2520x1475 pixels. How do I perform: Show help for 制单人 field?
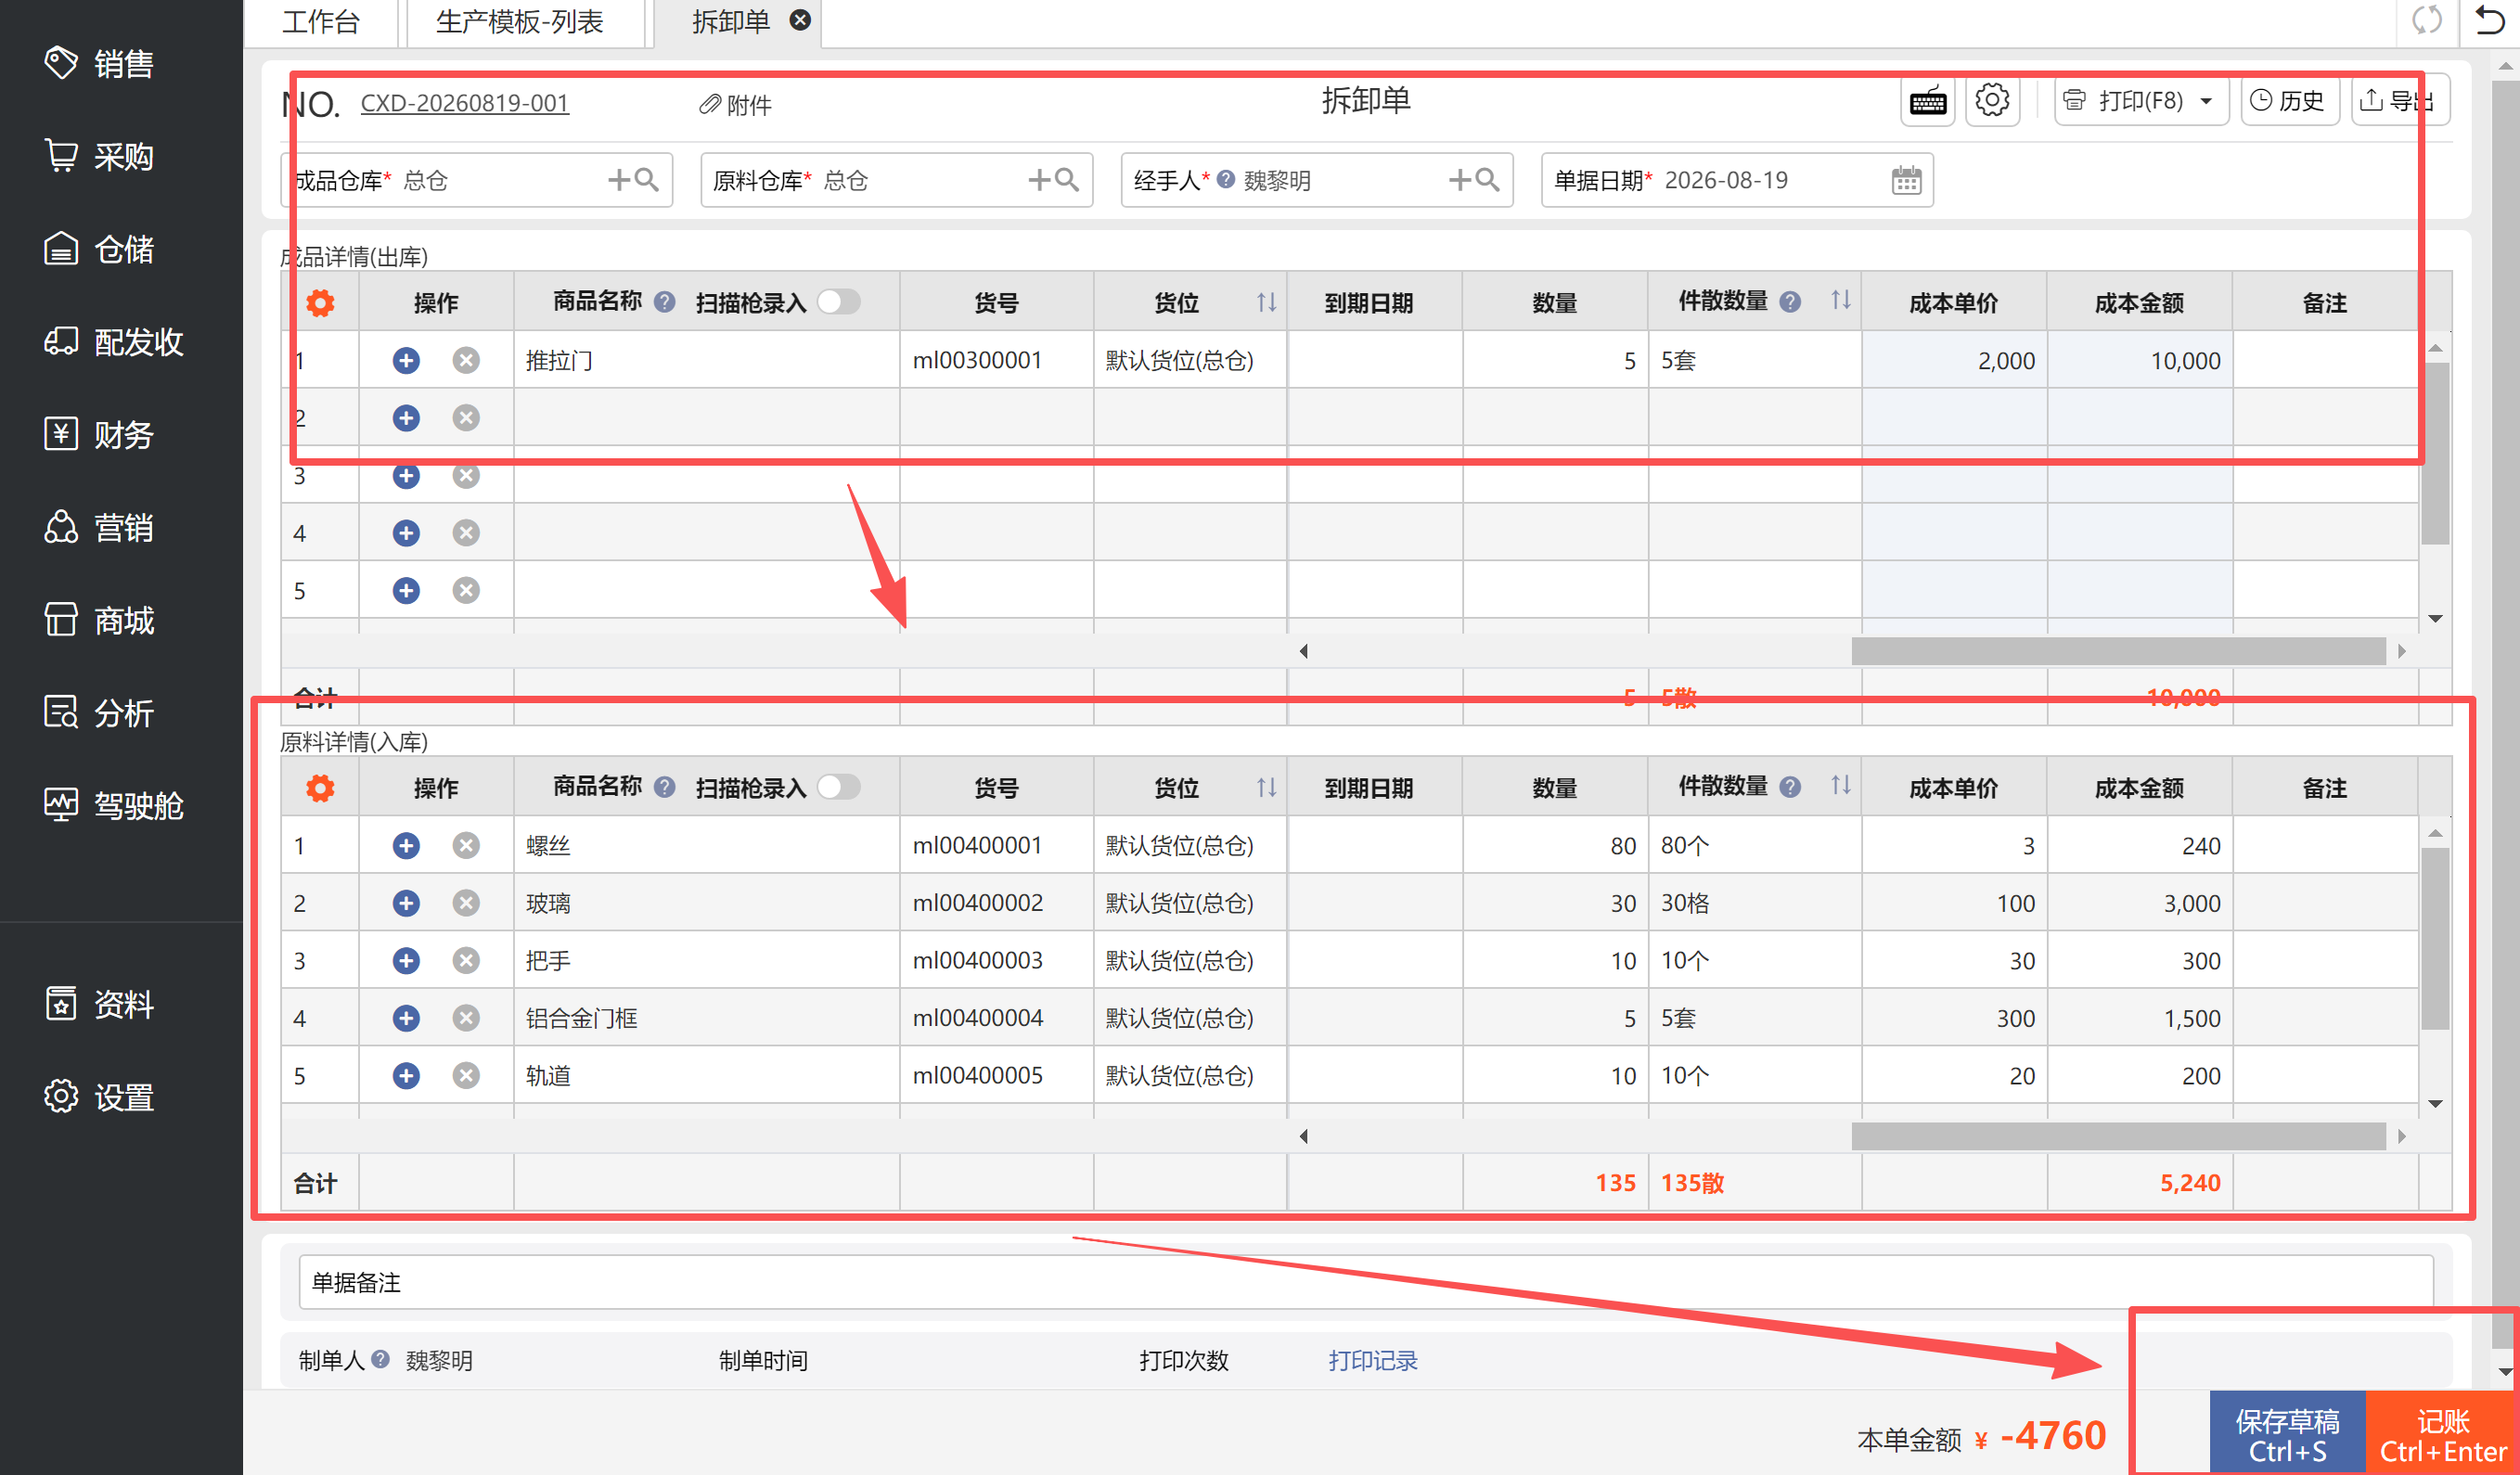pyautogui.click(x=380, y=1359)
